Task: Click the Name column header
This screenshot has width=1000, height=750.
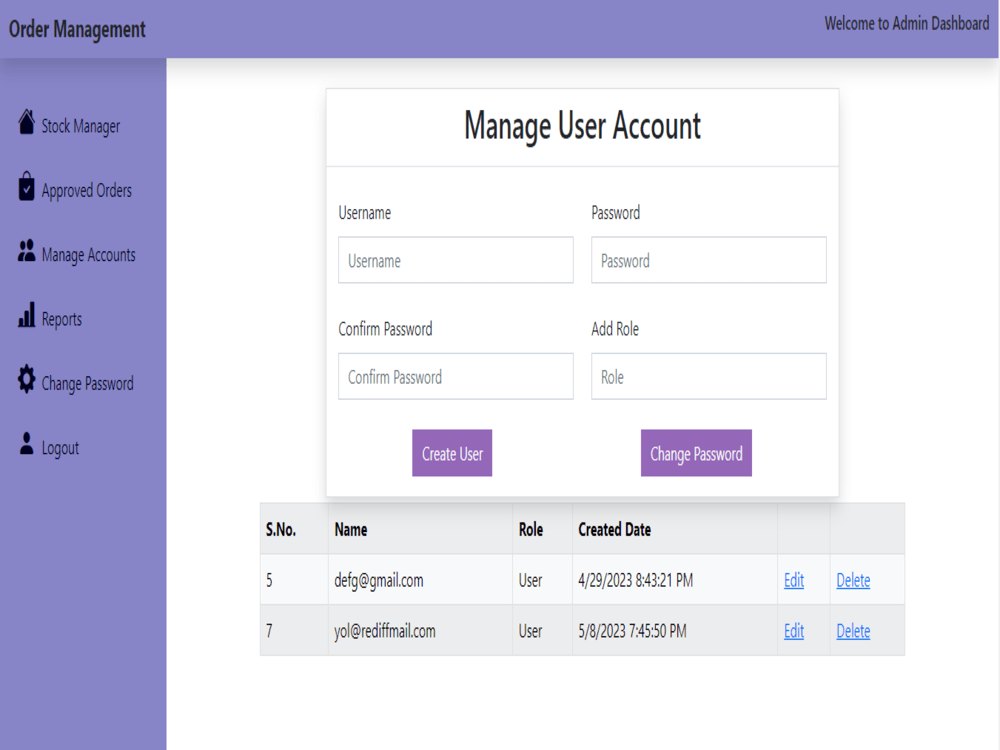Action: 348,528
